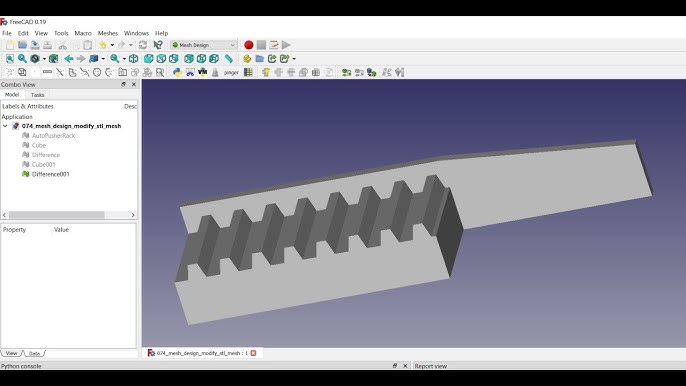
Task: Select the hidden Cube001 object
Action: [43, 165]
